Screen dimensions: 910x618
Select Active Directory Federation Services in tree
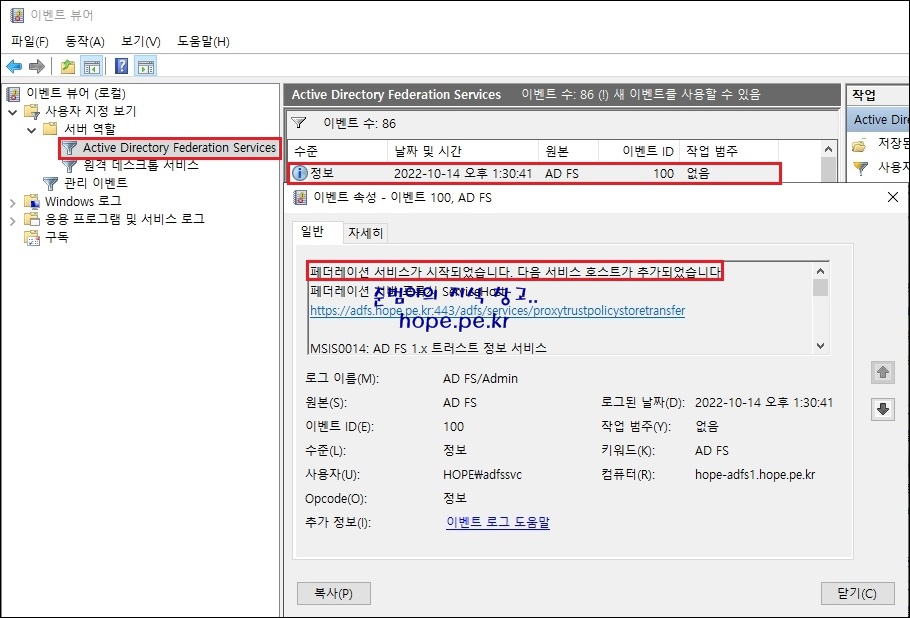[179, 148]
